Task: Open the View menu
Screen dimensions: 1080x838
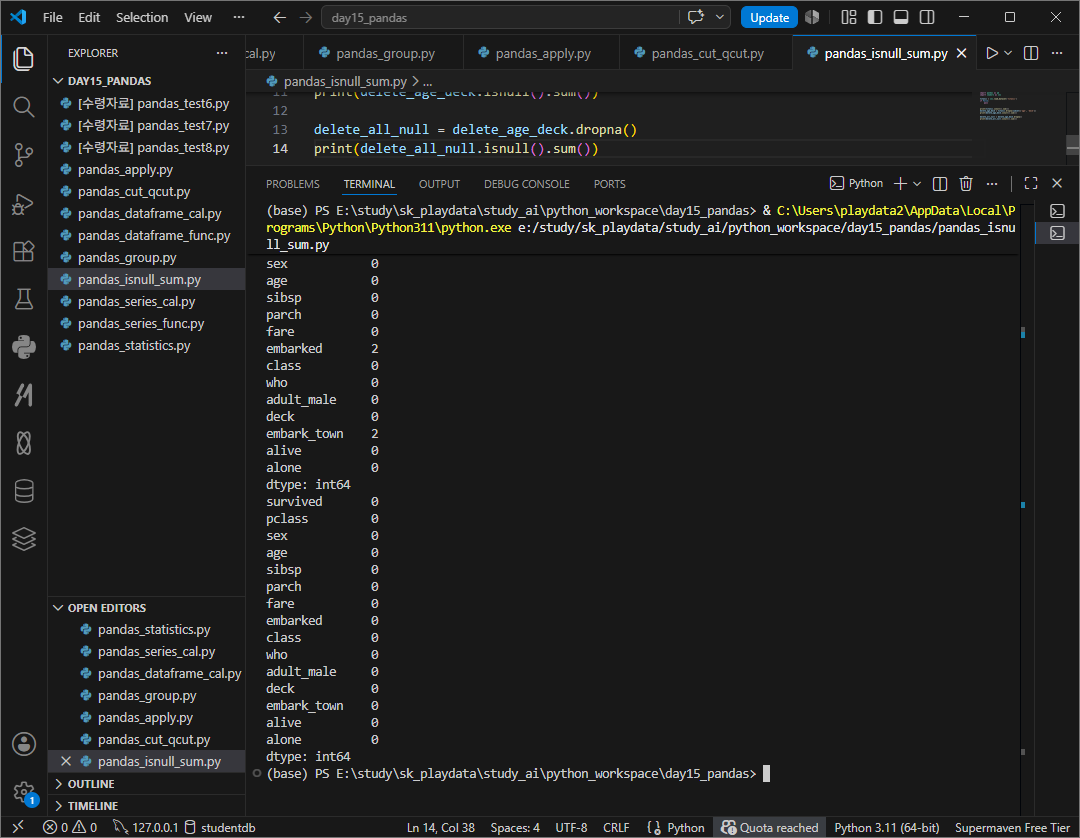Action: pyautogui.click(x=198, y=17)
